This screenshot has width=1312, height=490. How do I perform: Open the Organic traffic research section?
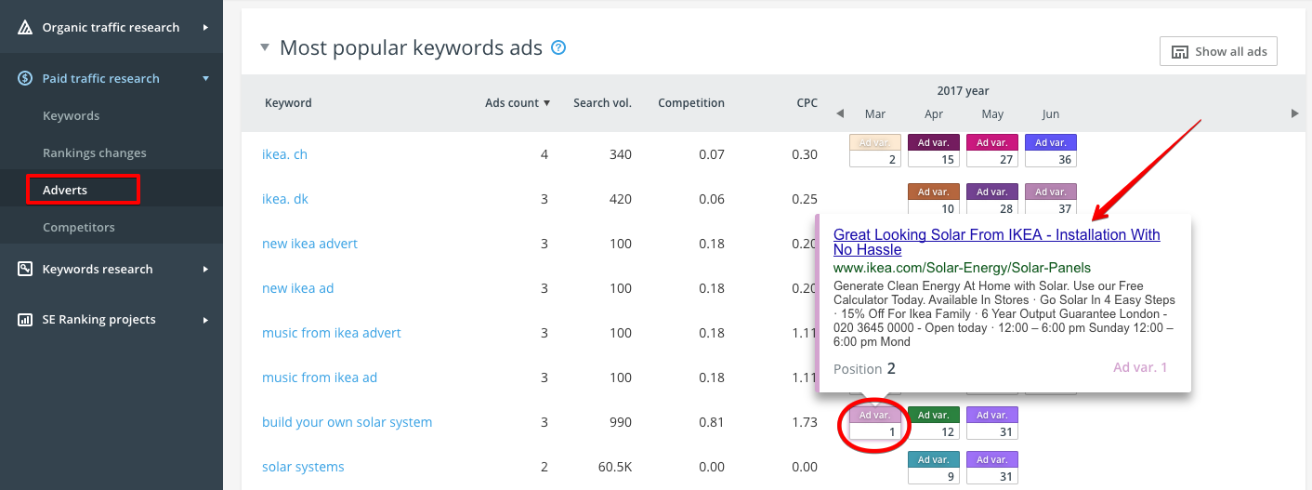[x=111, y=27]
